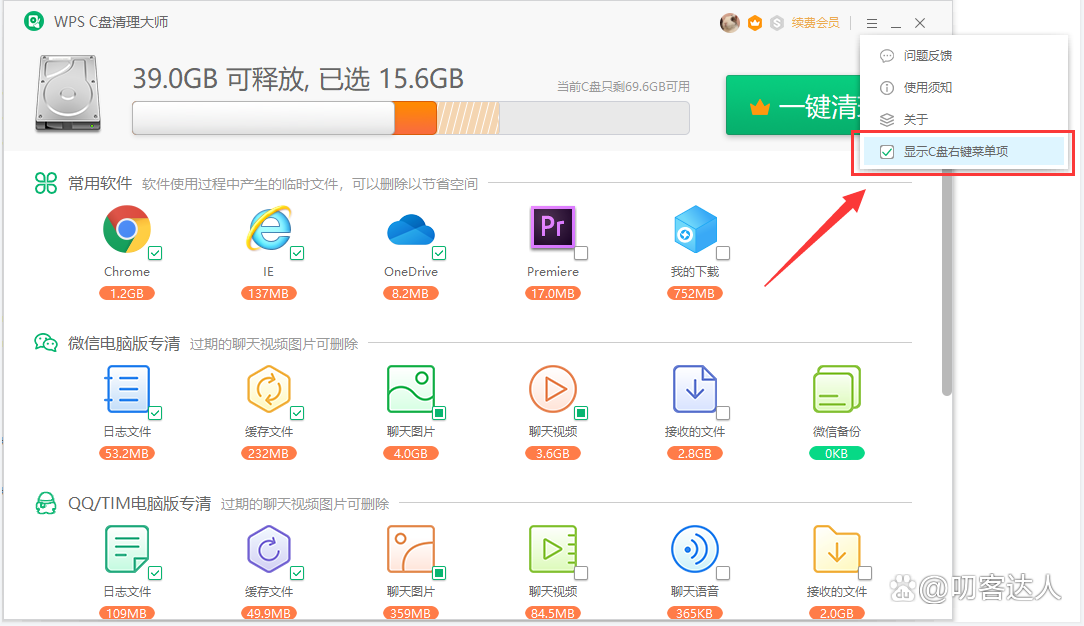The image size is (1084, 626).
Task: Click the 续费会员 link
Action: point(815,23)
